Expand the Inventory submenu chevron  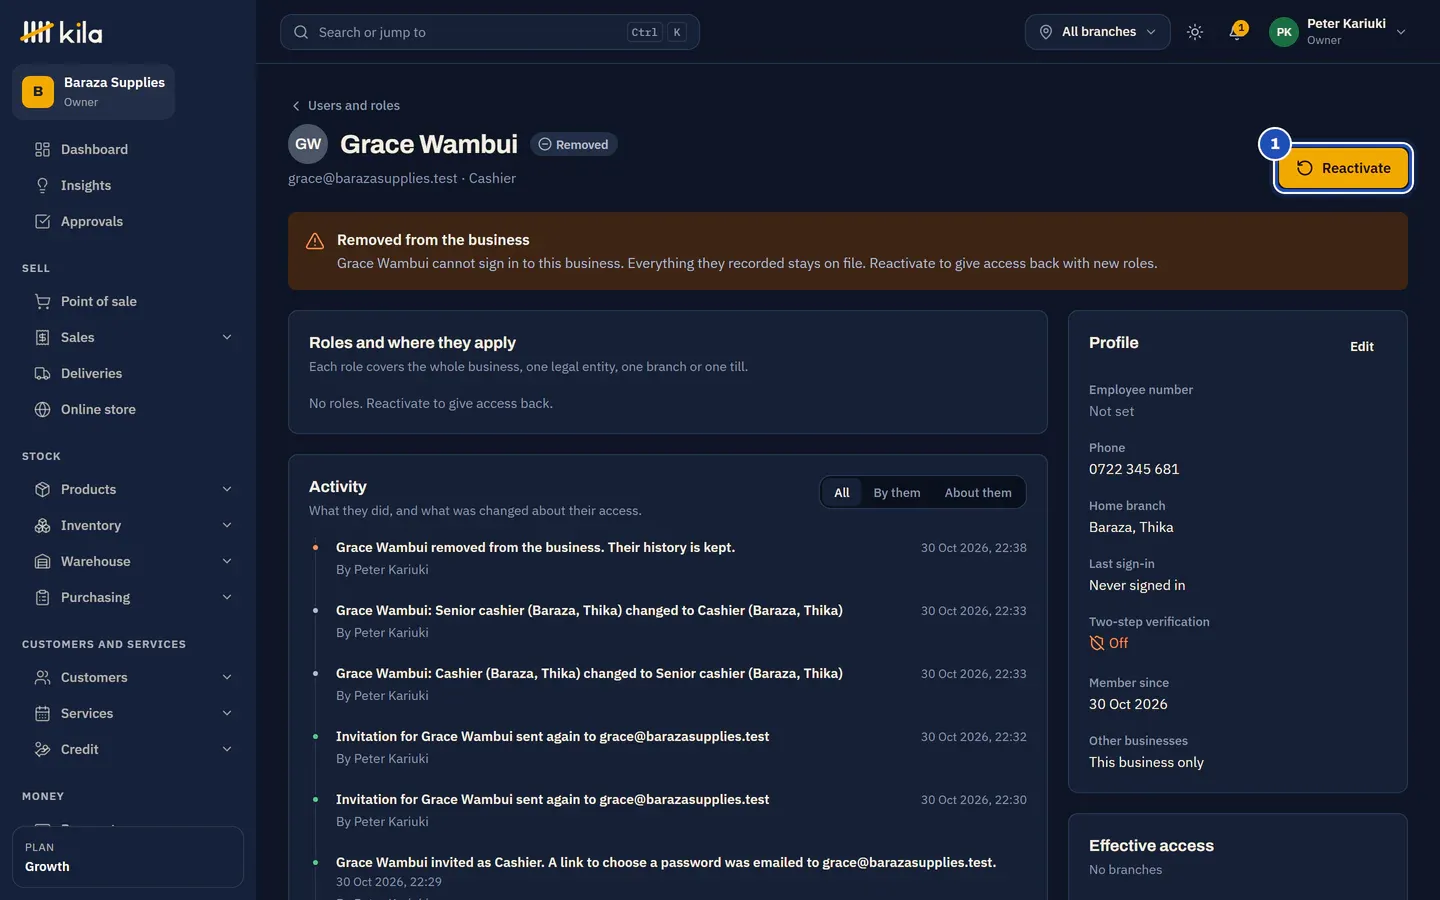pos(227,526)
